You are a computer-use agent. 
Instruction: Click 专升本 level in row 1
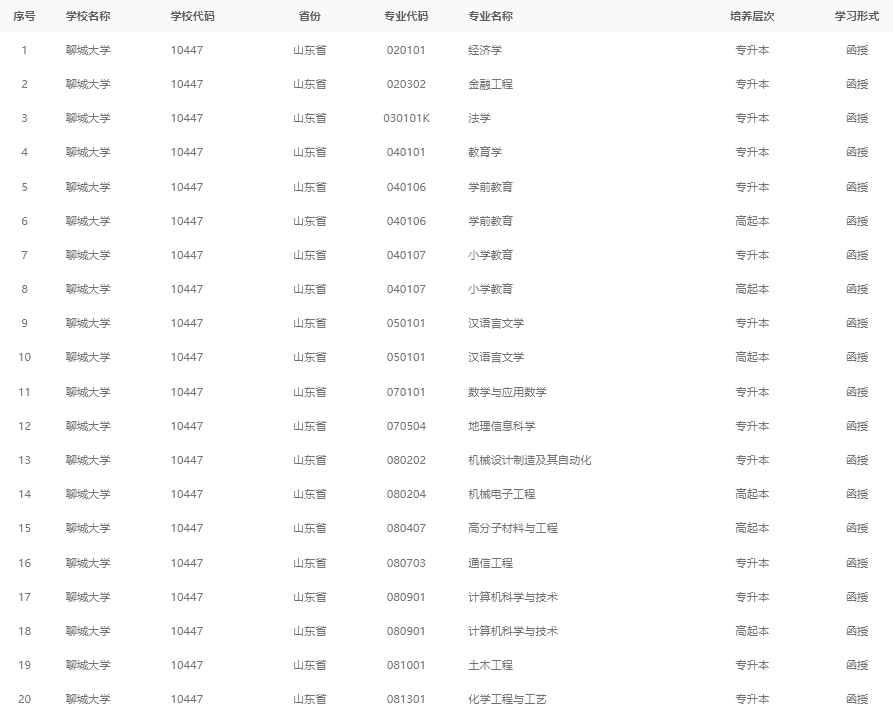click(752, 50)
